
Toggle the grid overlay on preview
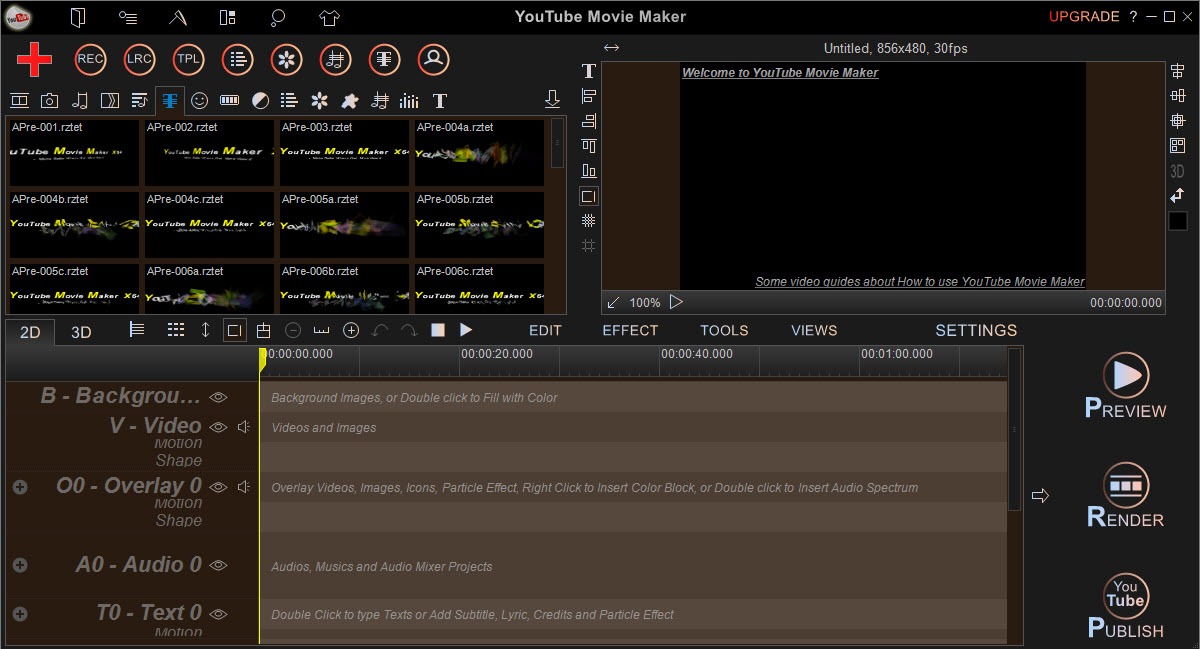click(x=589, y=221)
